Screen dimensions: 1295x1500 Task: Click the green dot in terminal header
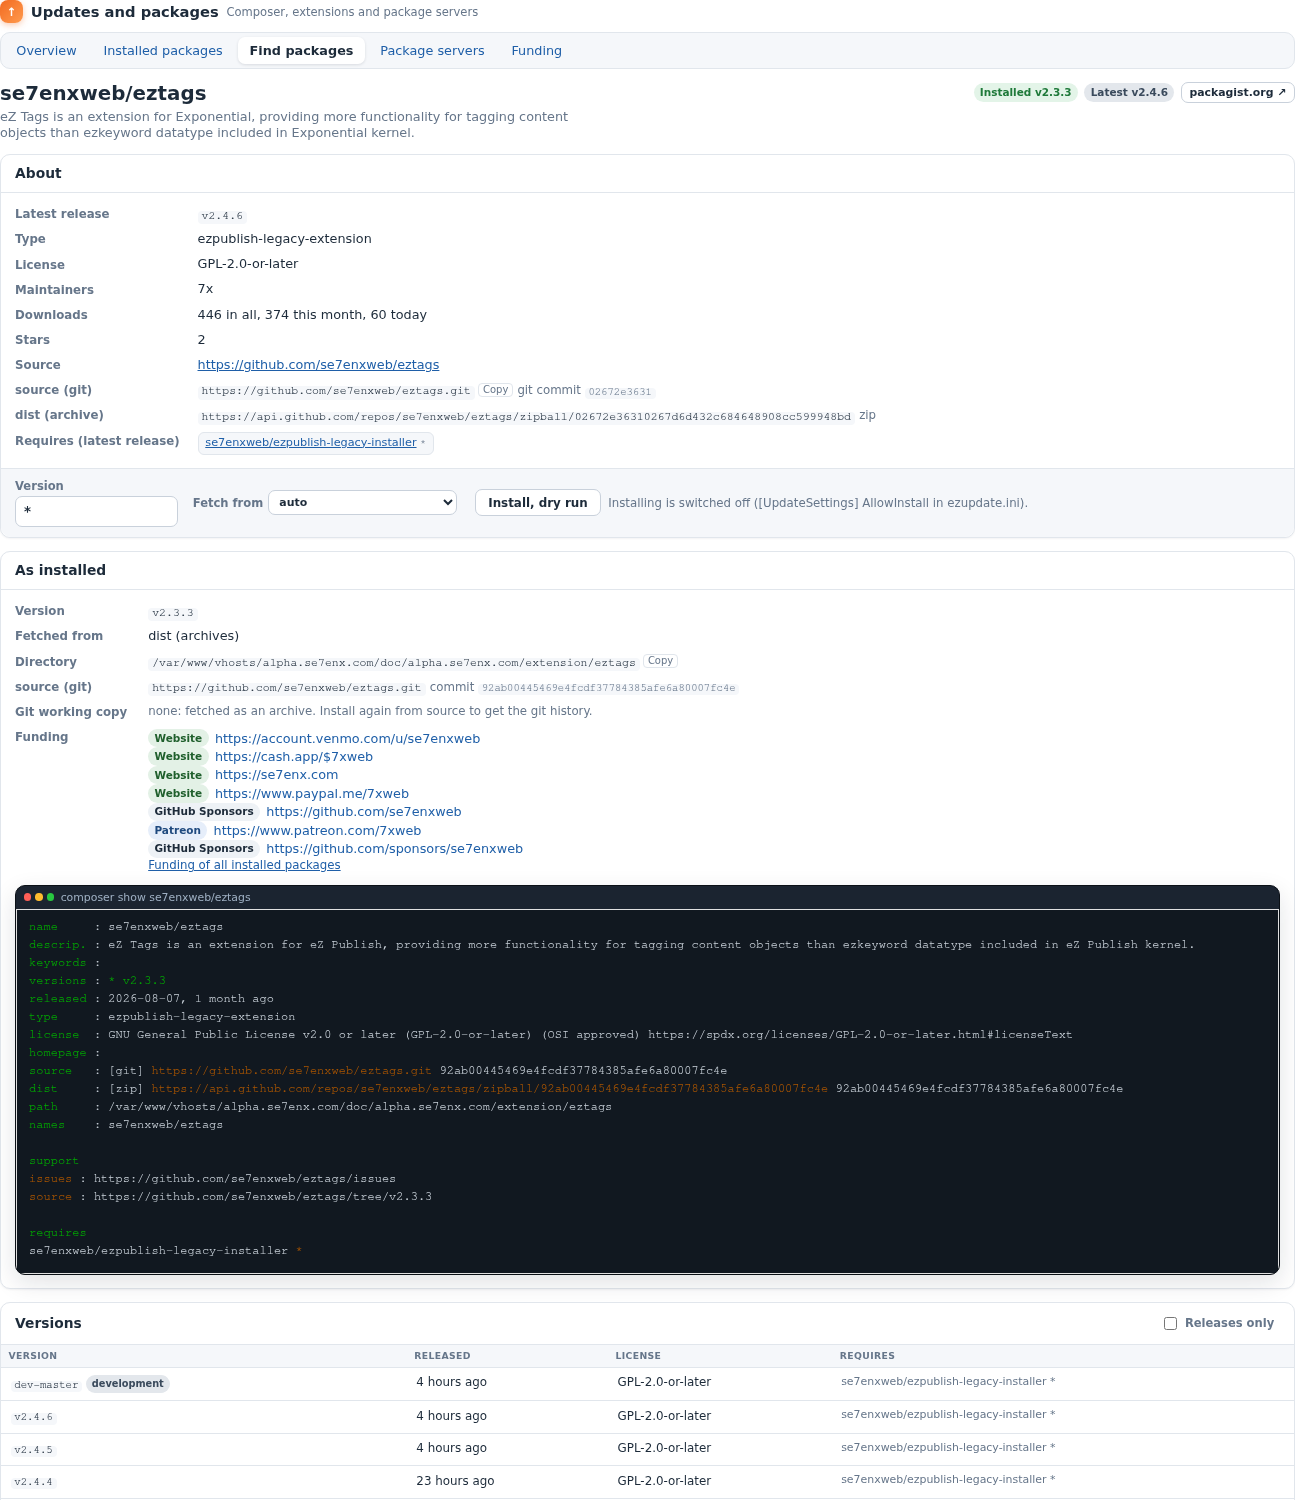51,897
